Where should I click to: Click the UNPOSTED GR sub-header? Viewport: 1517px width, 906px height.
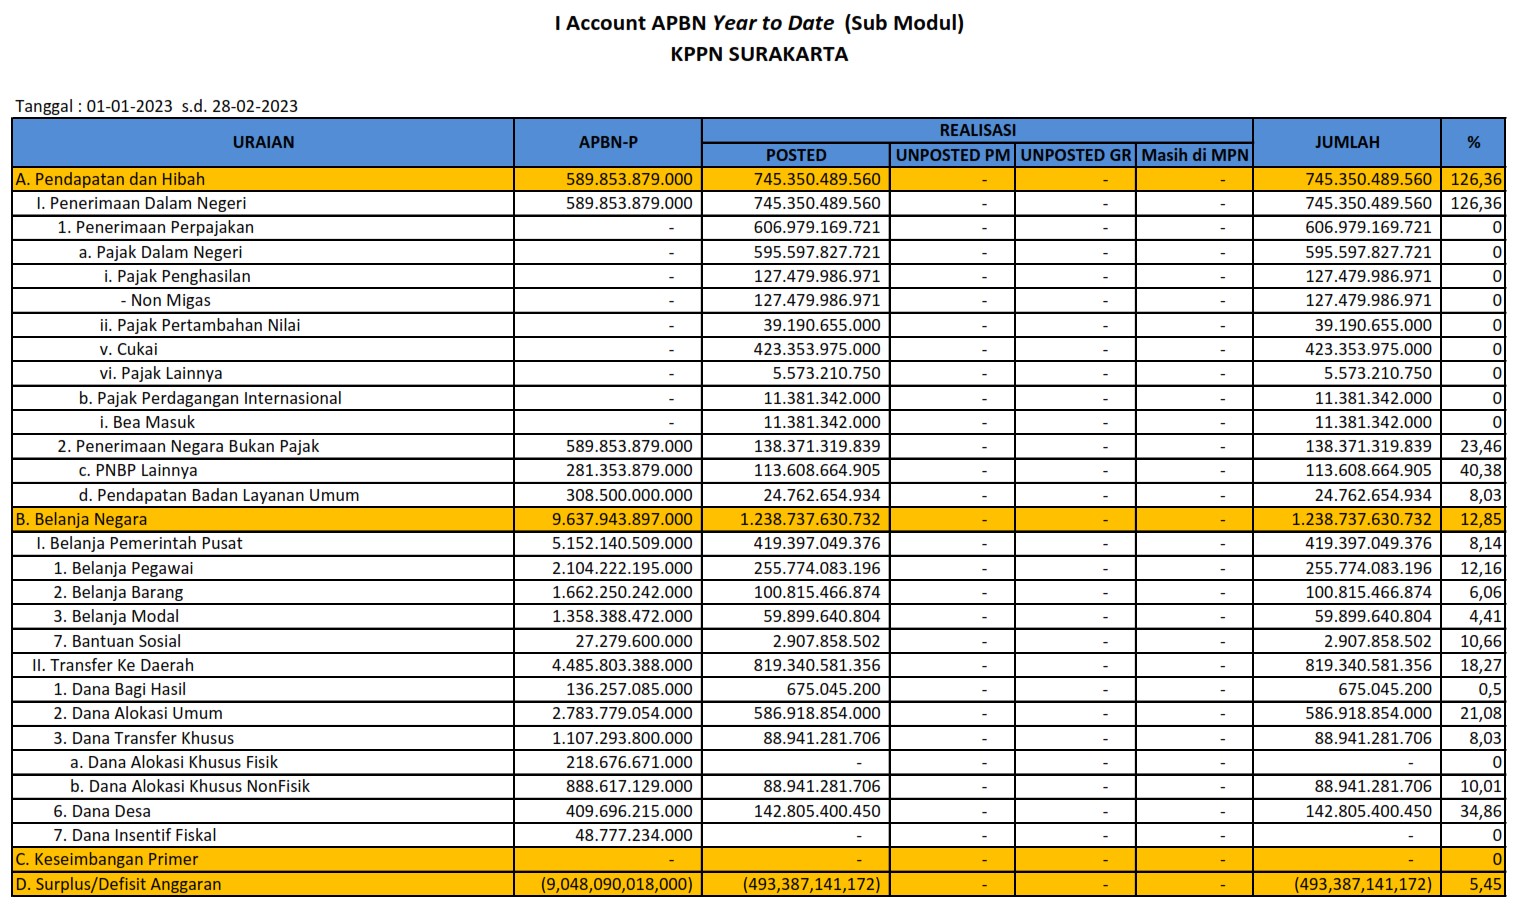coord(1076,155)
